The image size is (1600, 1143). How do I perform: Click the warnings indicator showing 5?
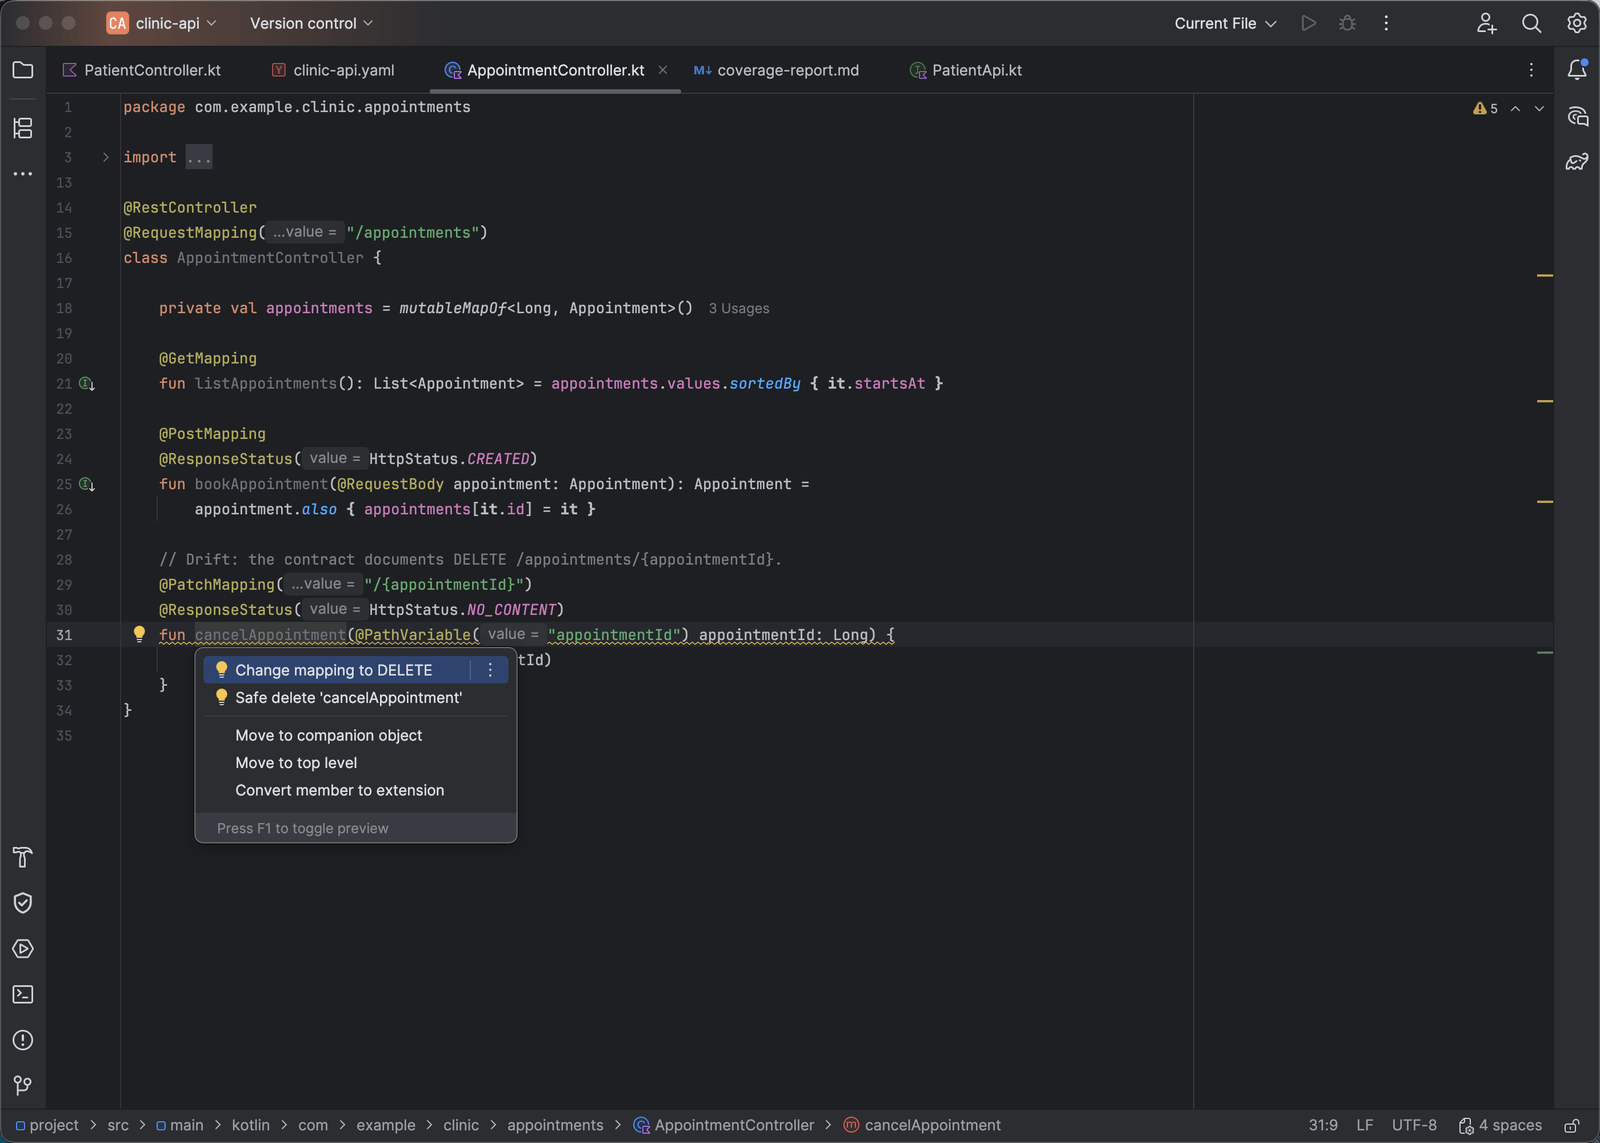click(x=1485, y=108)
